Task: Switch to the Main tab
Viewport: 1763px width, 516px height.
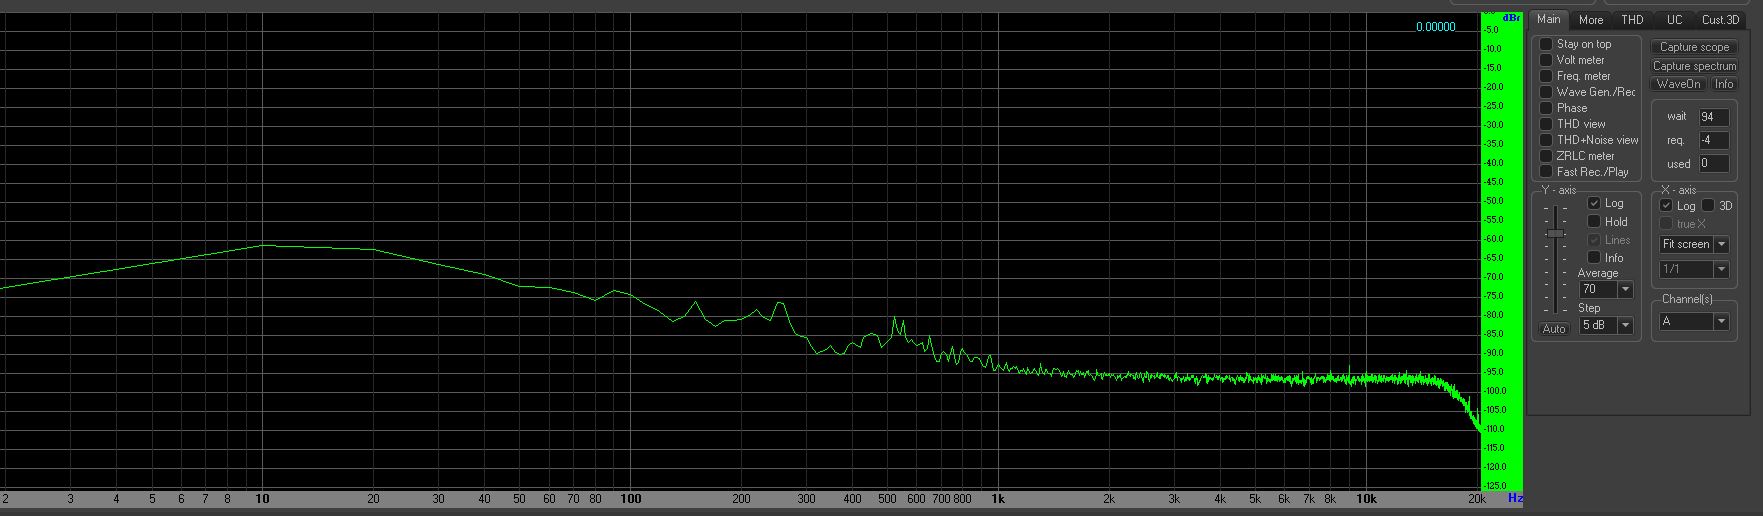Action: 1548,19
